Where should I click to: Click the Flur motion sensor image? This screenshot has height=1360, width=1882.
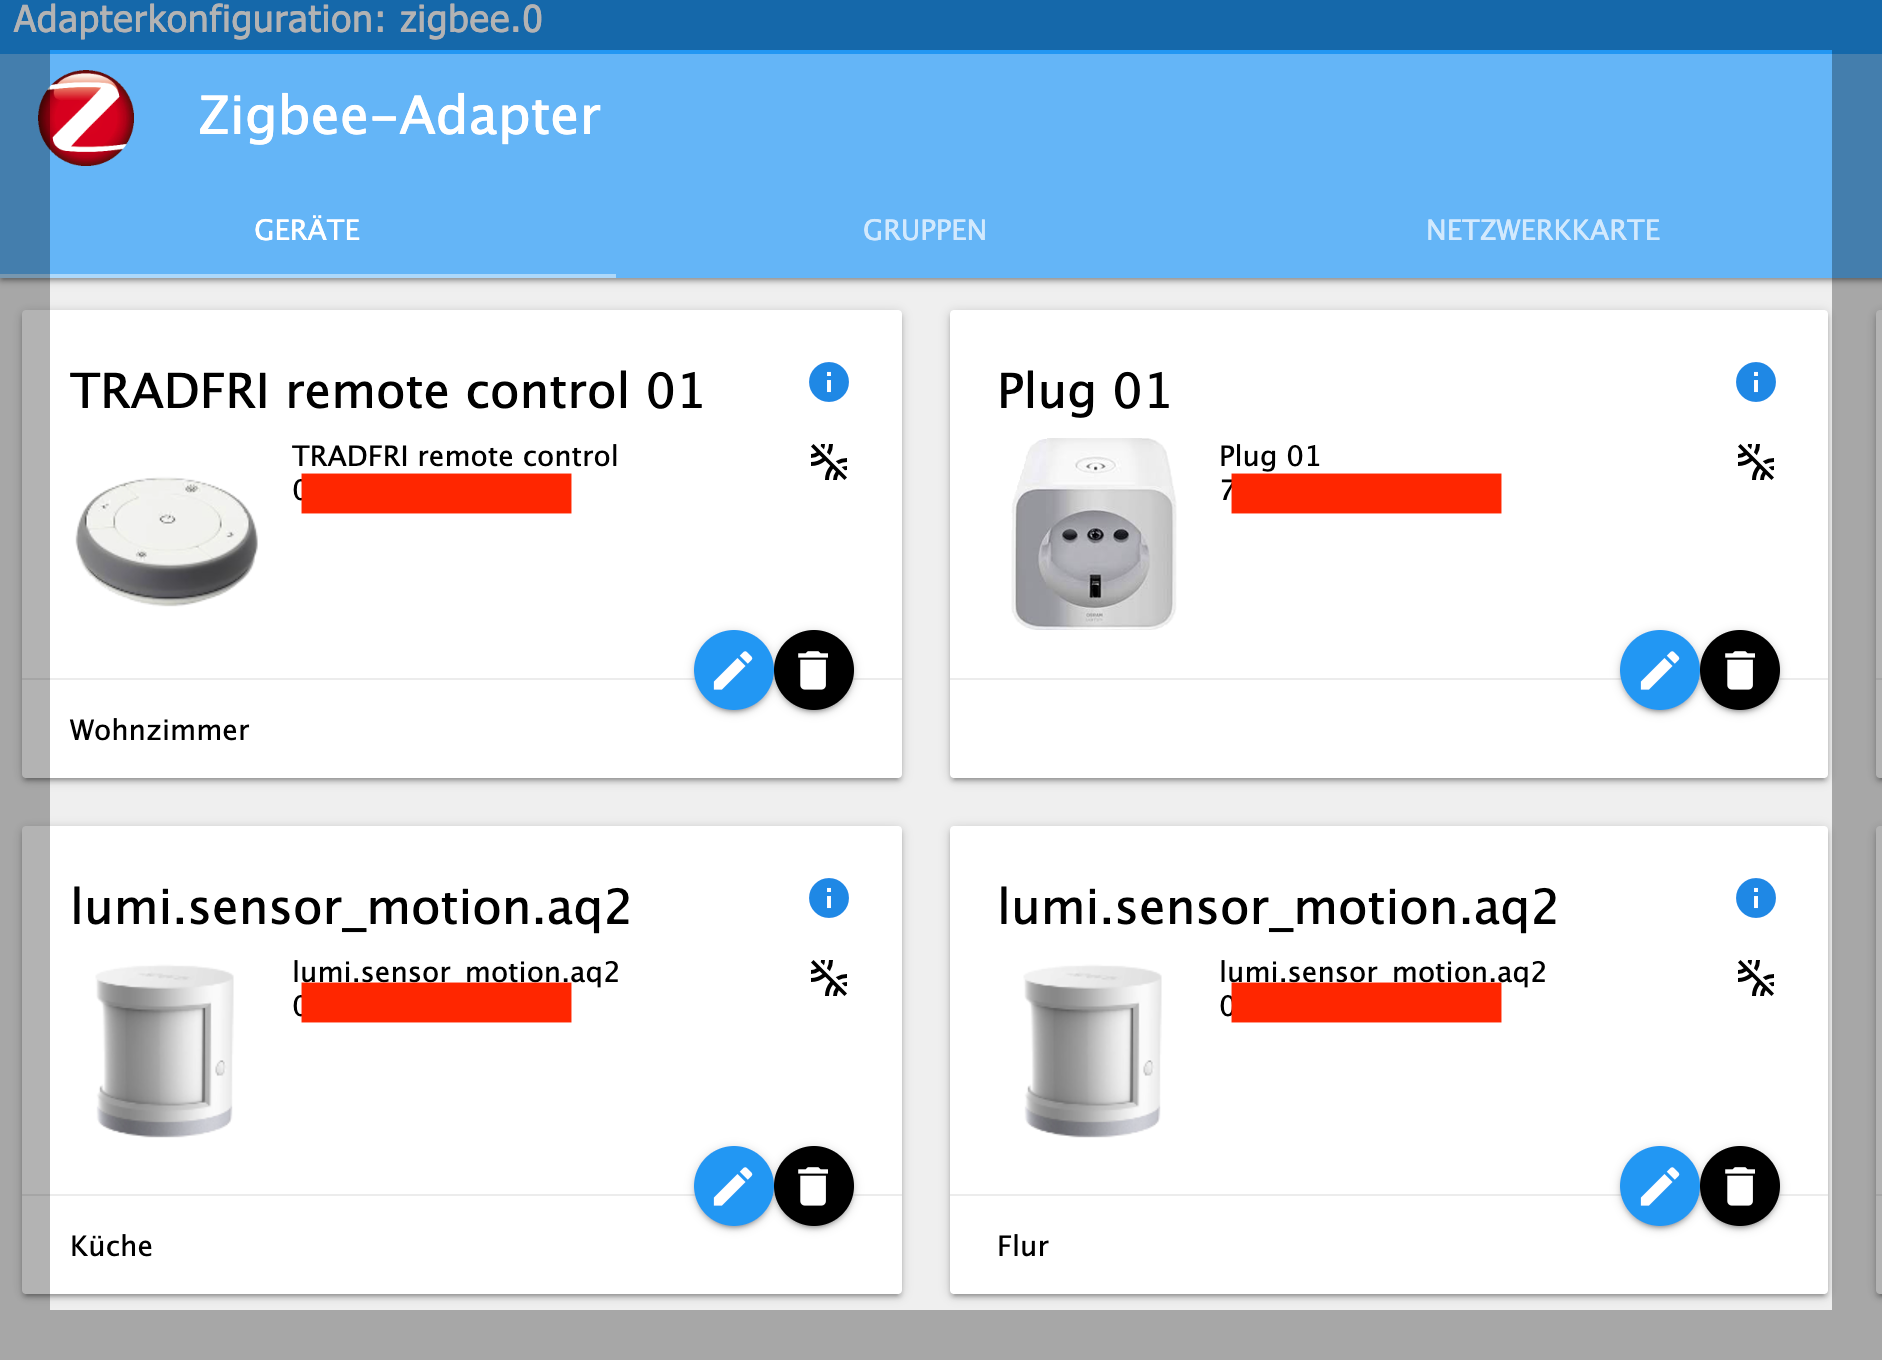tap(1093, 1050)
